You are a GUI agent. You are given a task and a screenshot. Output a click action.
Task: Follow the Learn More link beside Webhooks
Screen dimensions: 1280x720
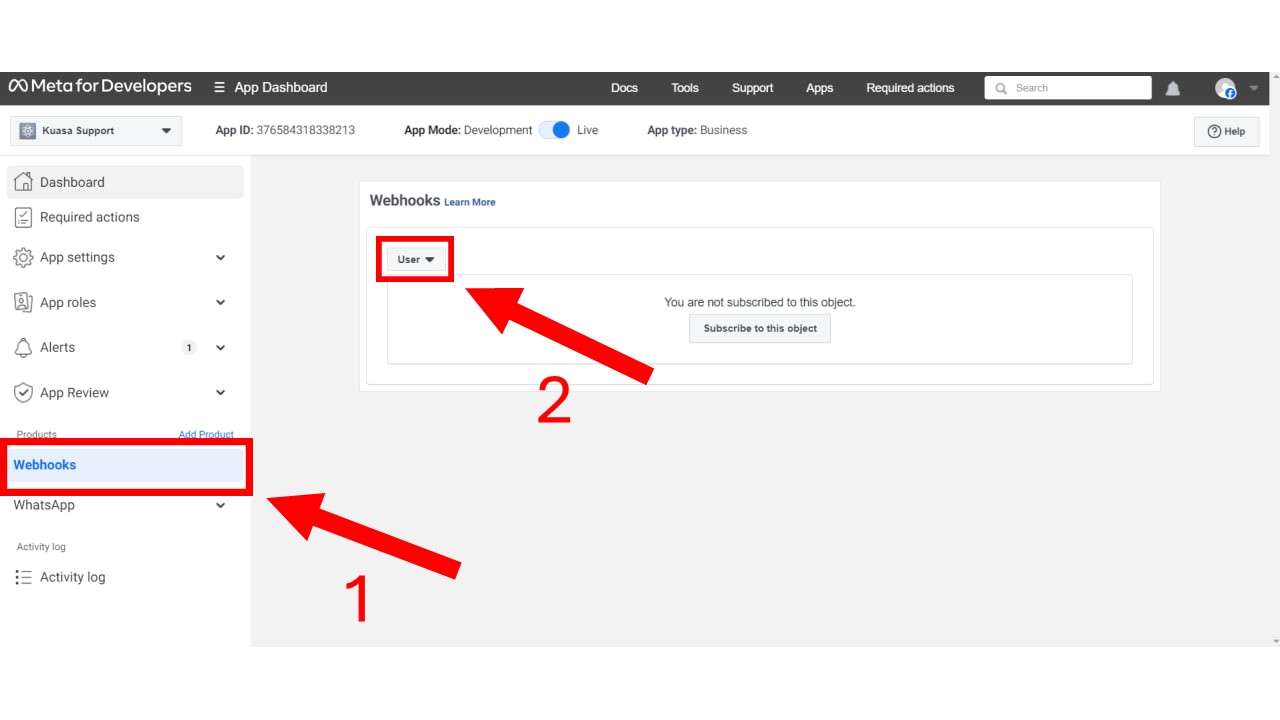[469, 202]
